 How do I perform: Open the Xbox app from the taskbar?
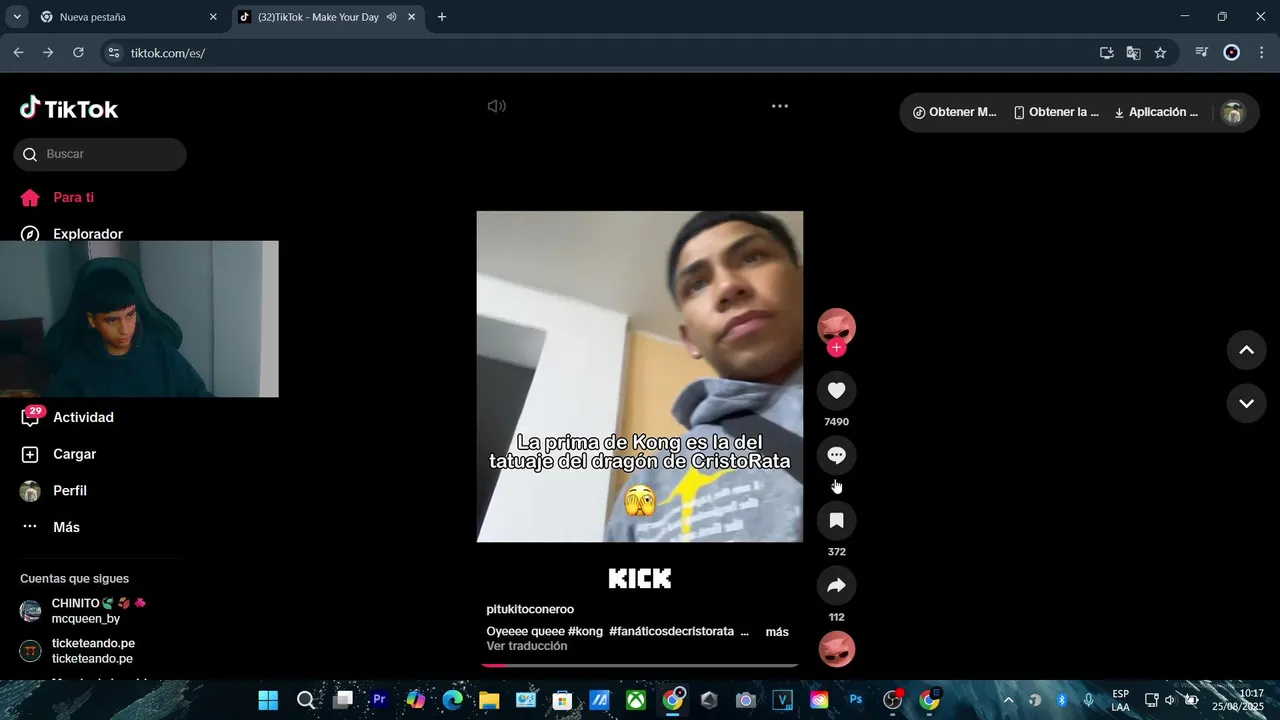pos(636,700)
